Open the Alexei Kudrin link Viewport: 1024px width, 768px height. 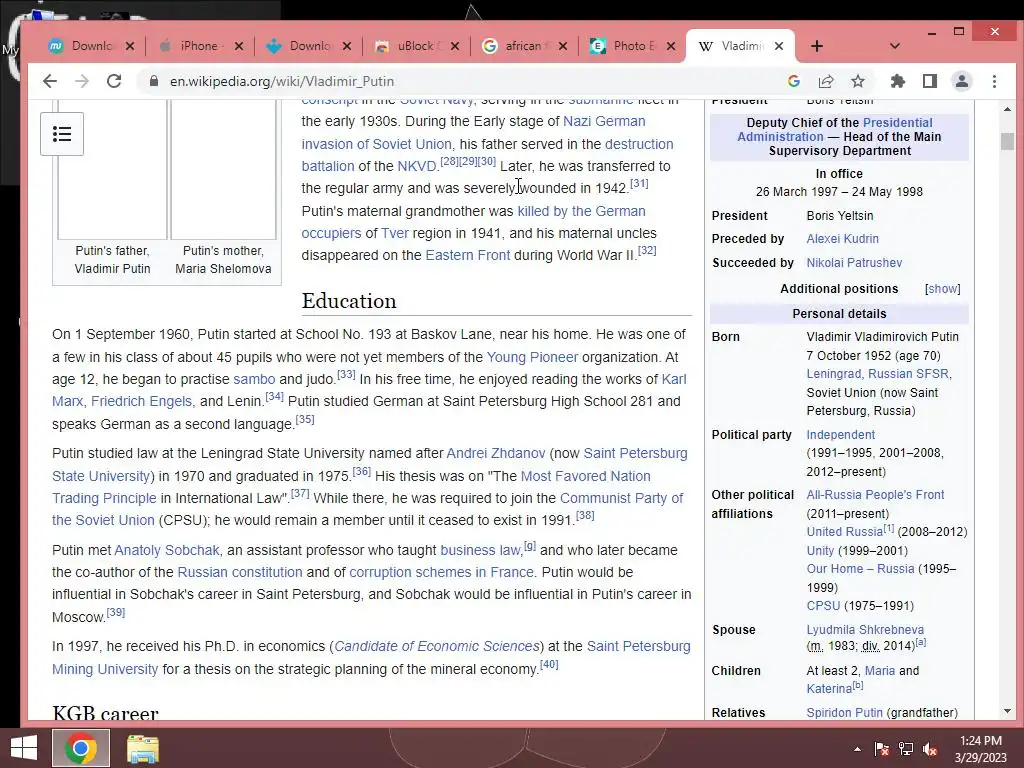[842, 239]
